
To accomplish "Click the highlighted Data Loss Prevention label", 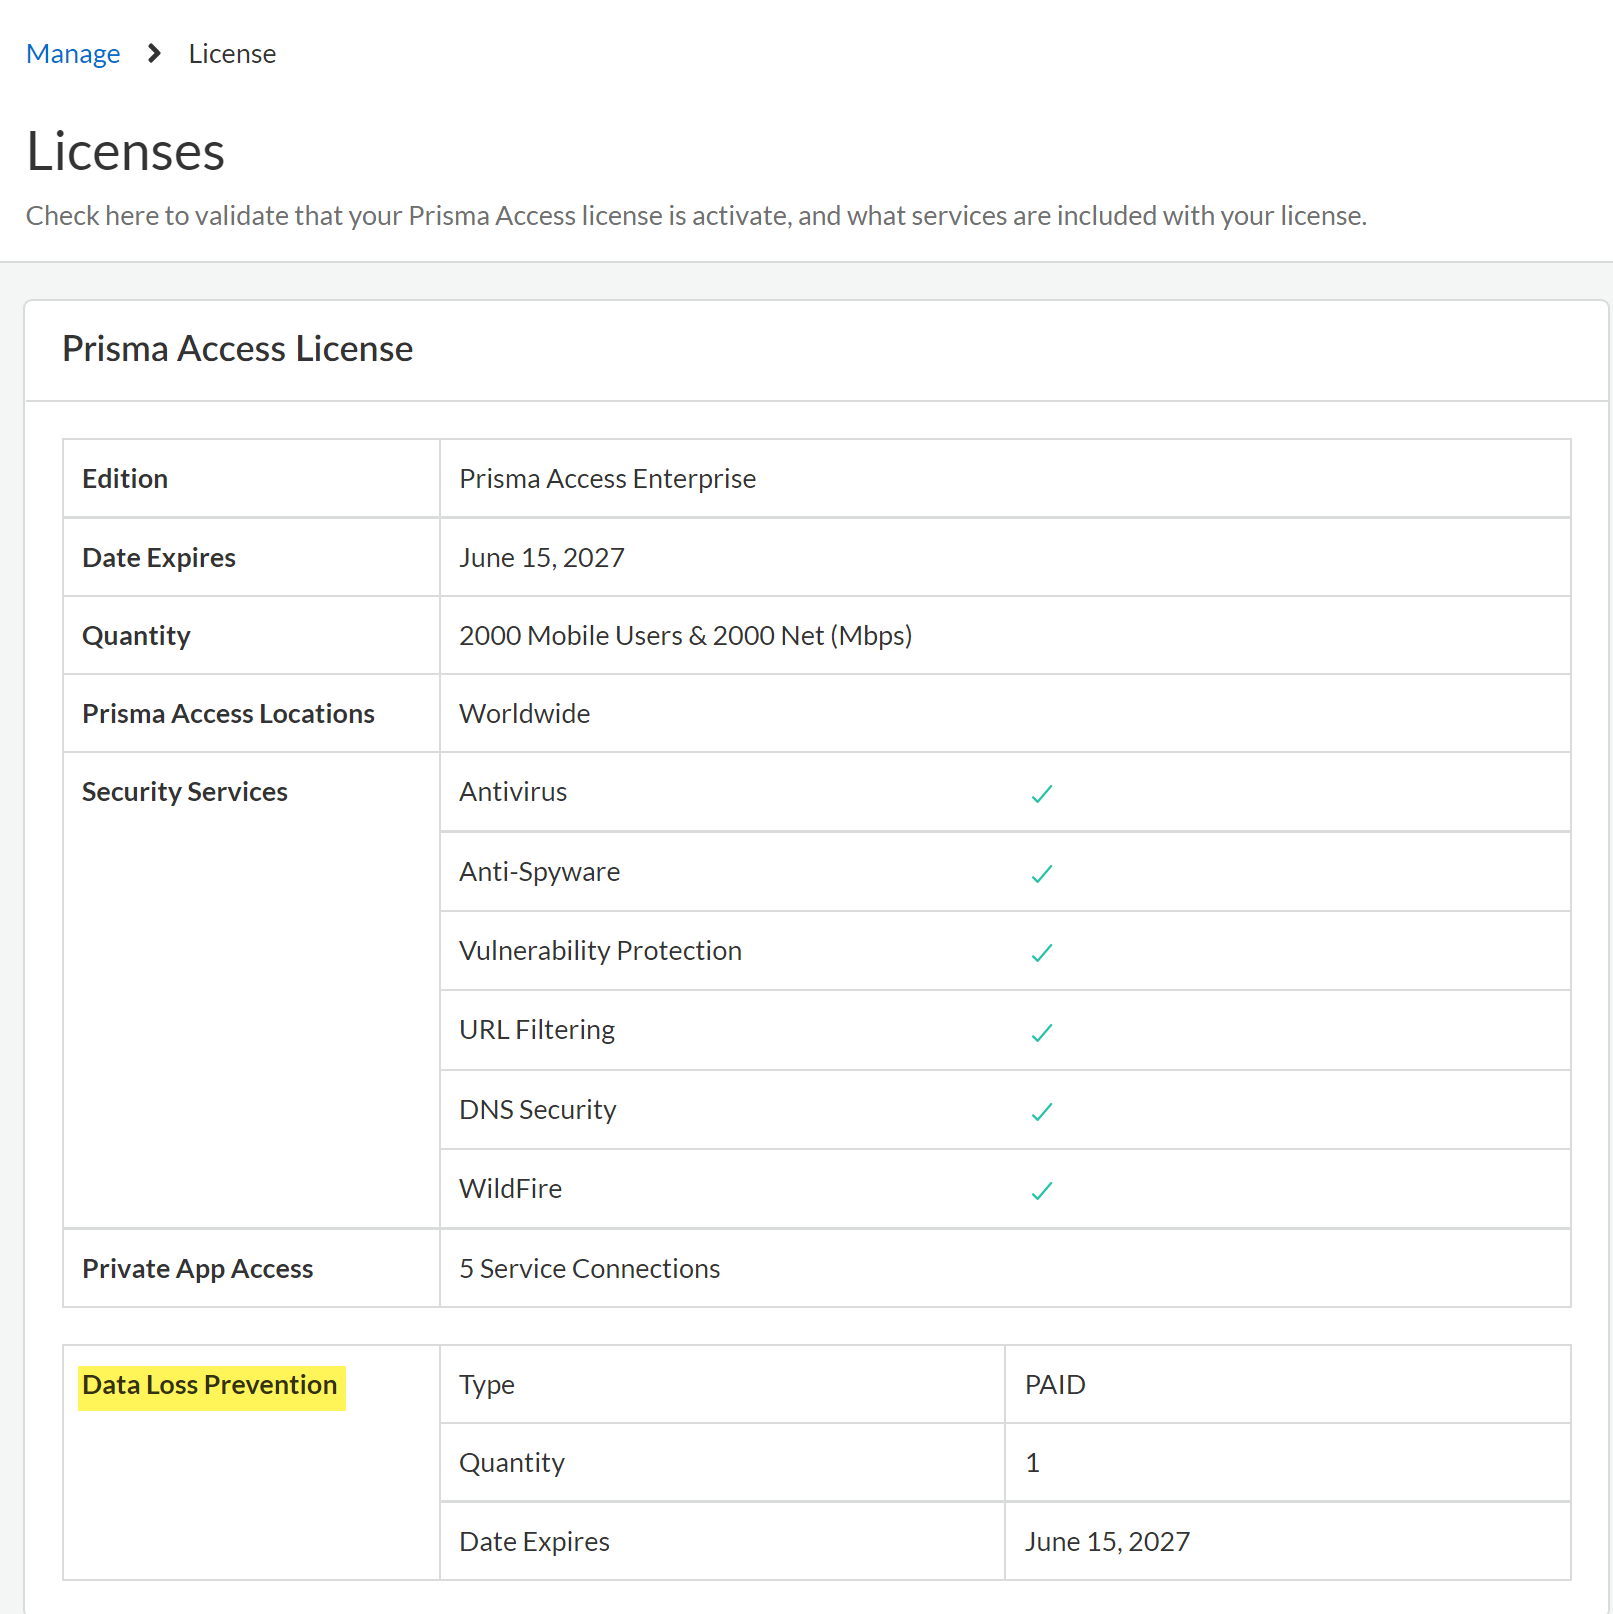I will [x=210, y=1386].
